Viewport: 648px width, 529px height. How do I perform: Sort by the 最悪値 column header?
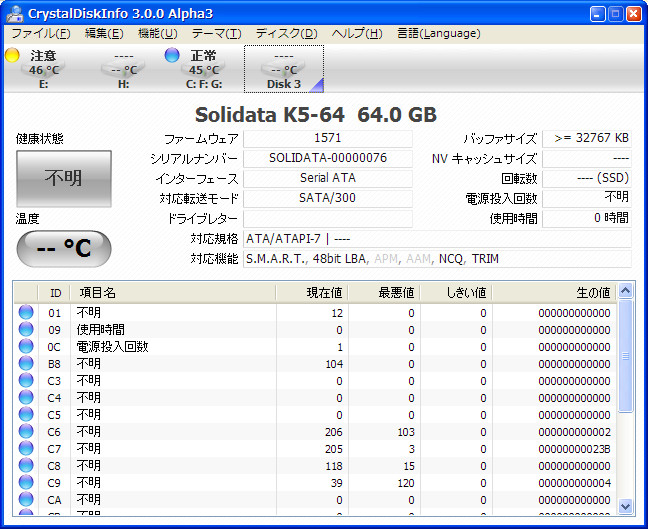[x=384, y=293]
